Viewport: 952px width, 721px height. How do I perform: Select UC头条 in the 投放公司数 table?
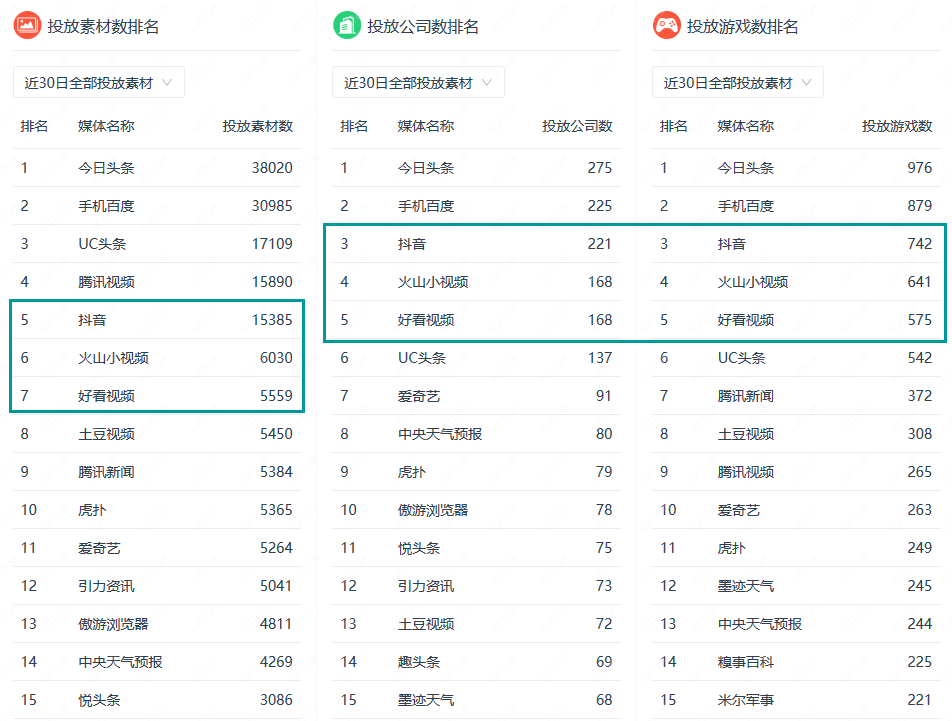(x=422, y=358)
